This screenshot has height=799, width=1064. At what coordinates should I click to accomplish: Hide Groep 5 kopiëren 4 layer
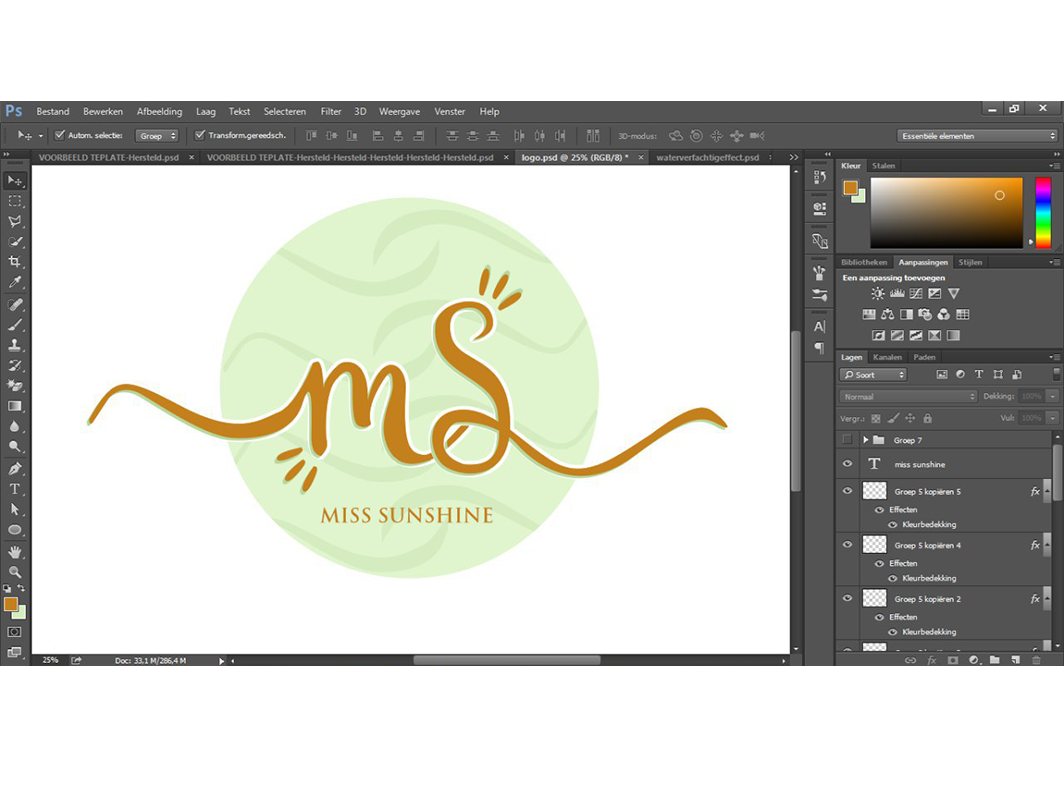(x=847, y=544)
